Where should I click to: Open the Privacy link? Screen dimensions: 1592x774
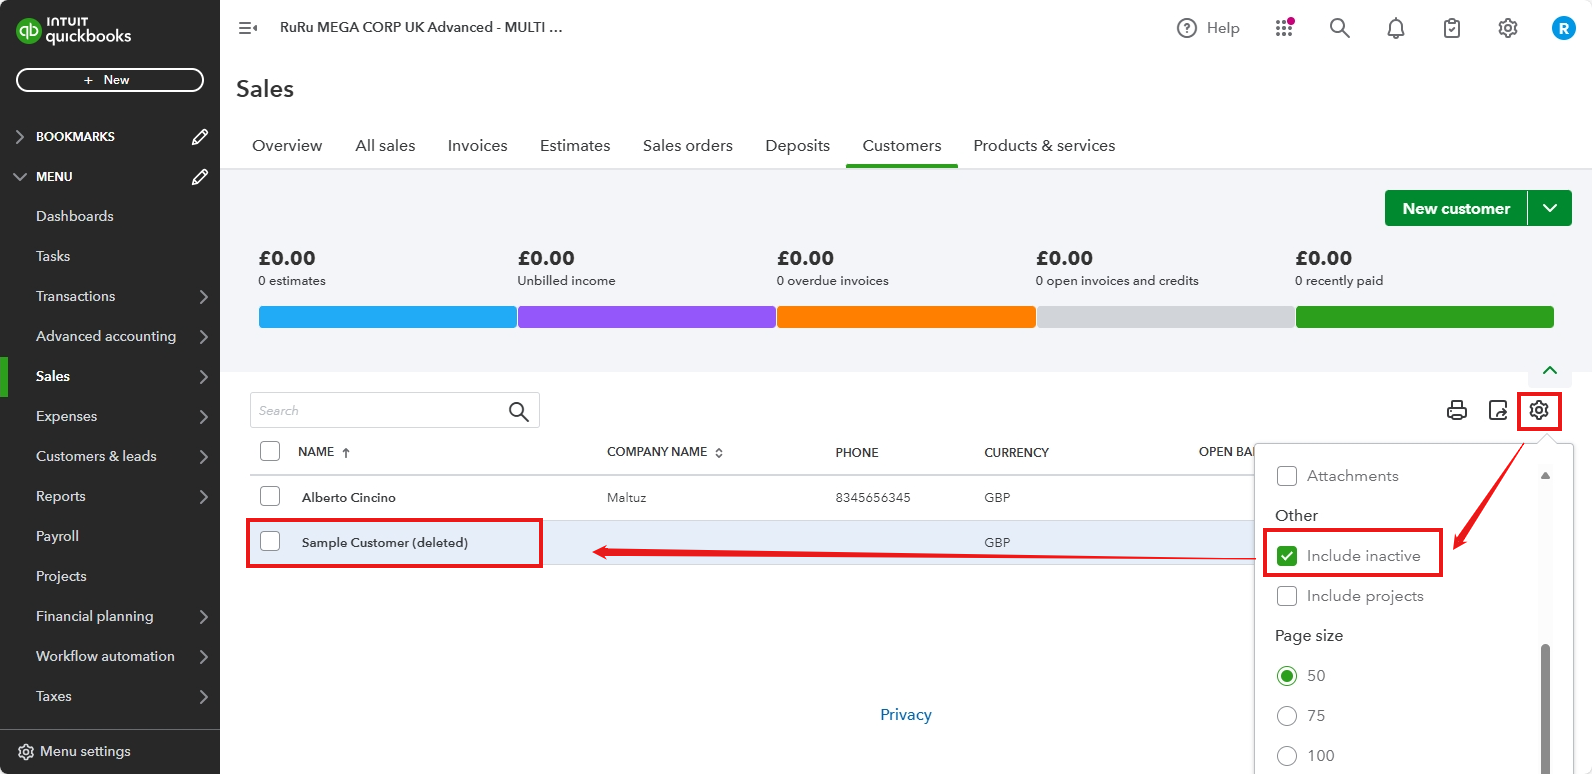(x=906, y=714)
